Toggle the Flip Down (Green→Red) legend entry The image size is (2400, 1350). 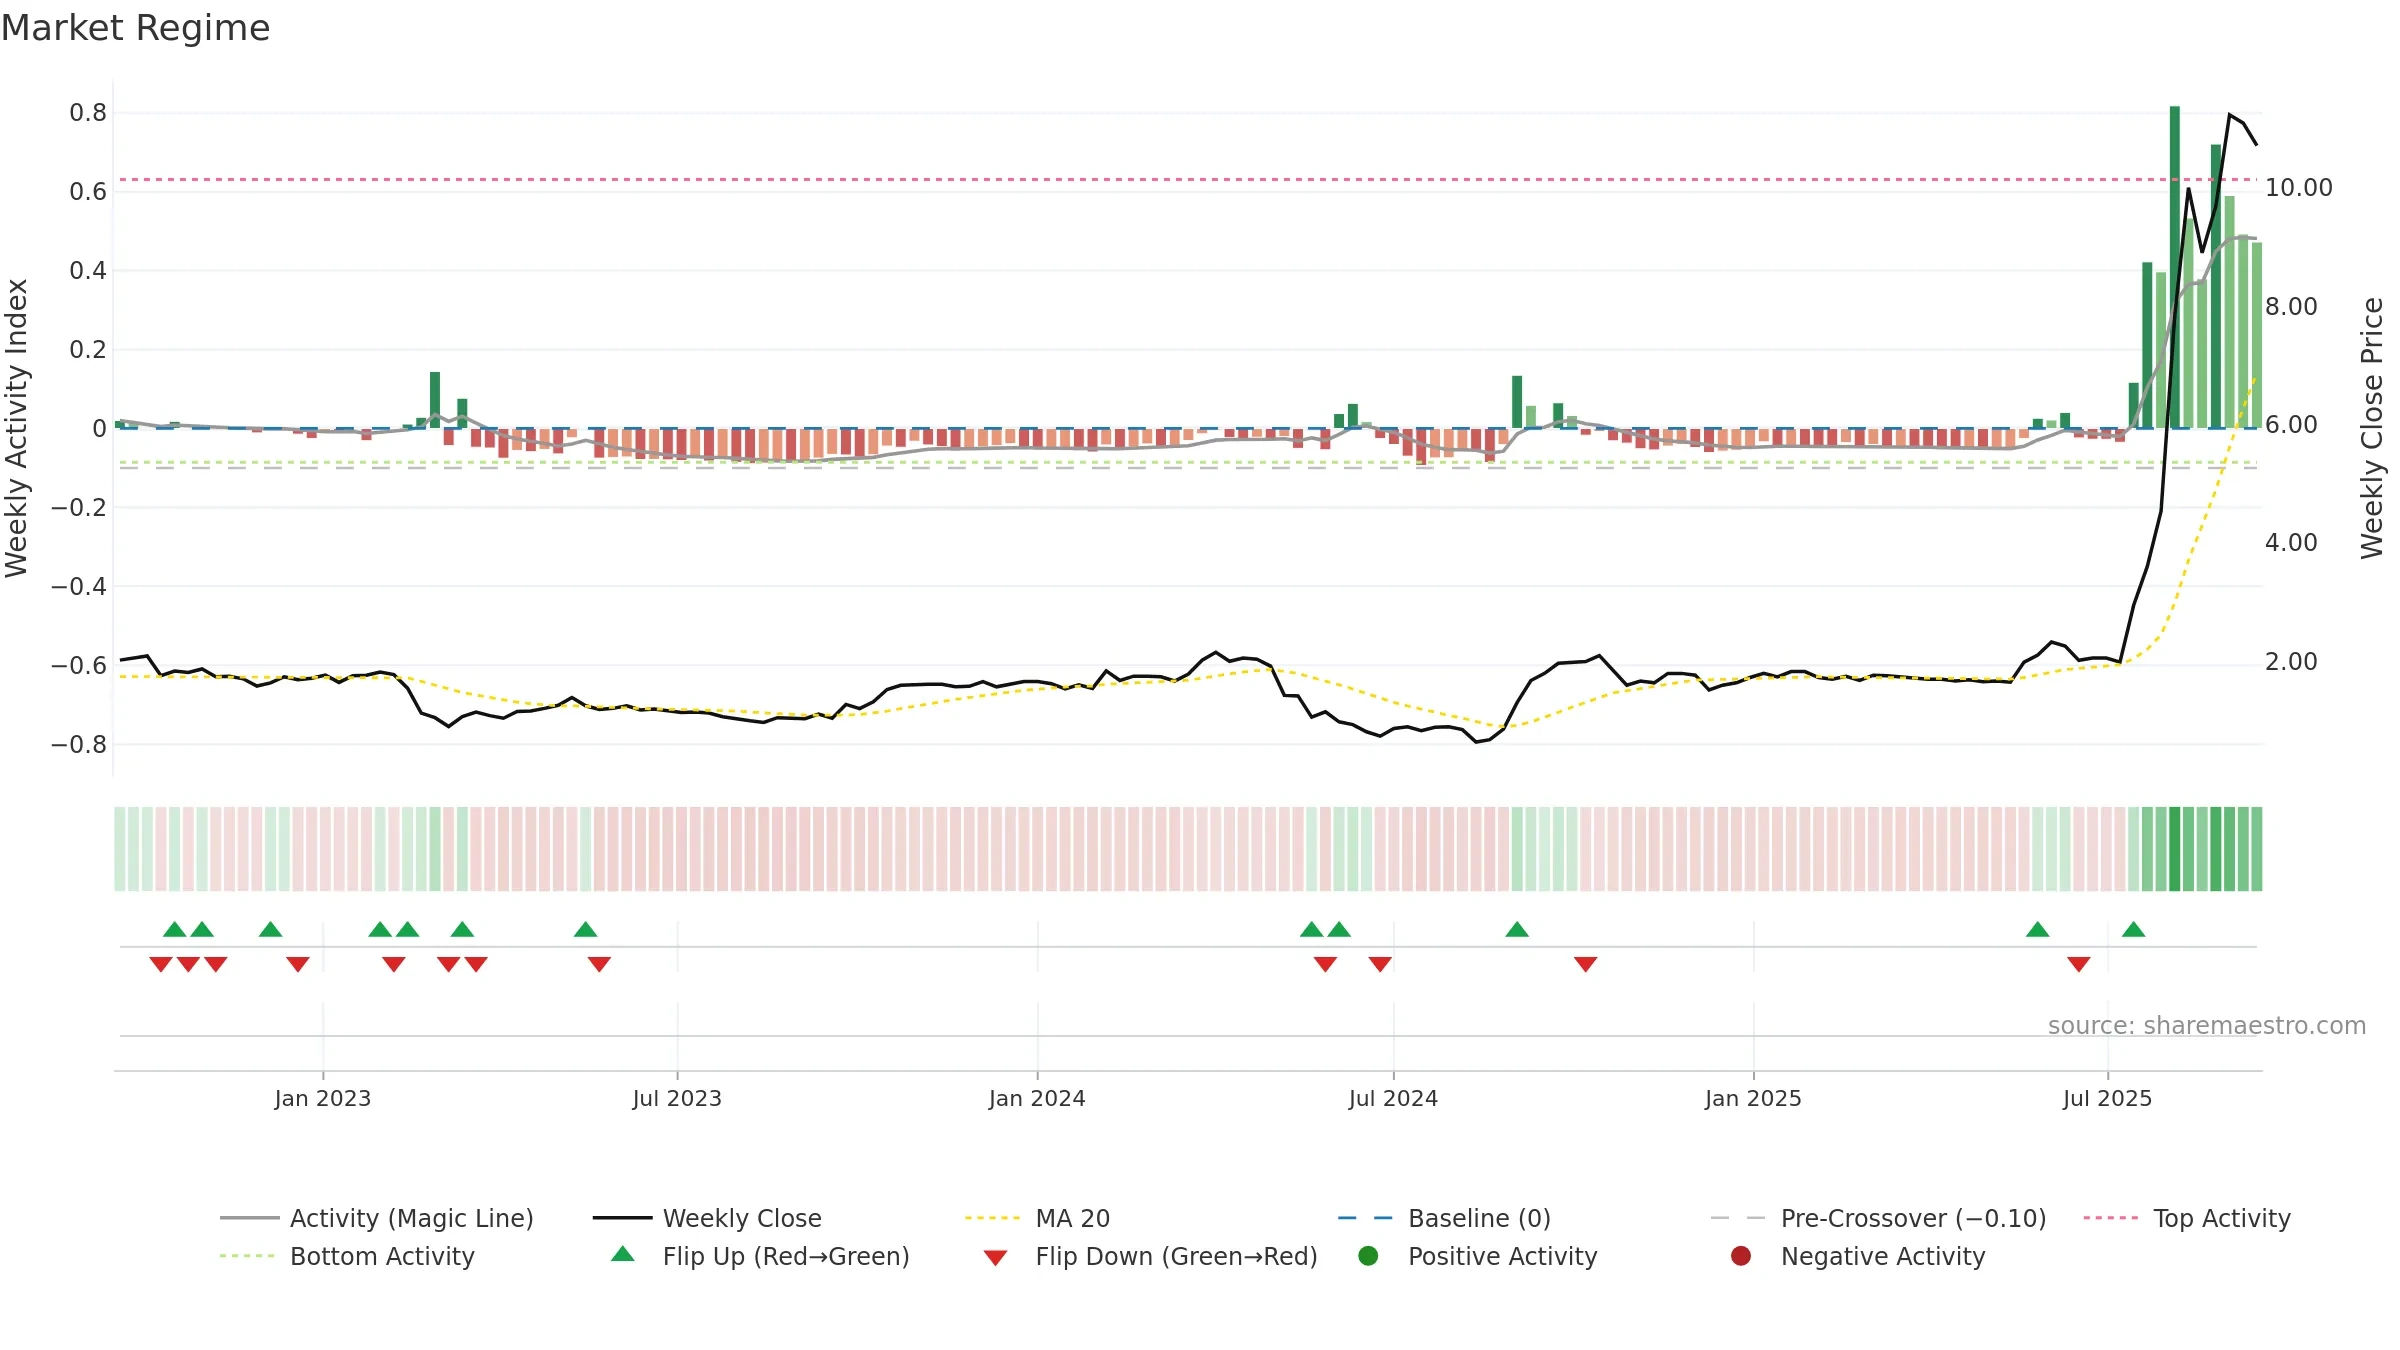1150,1256
